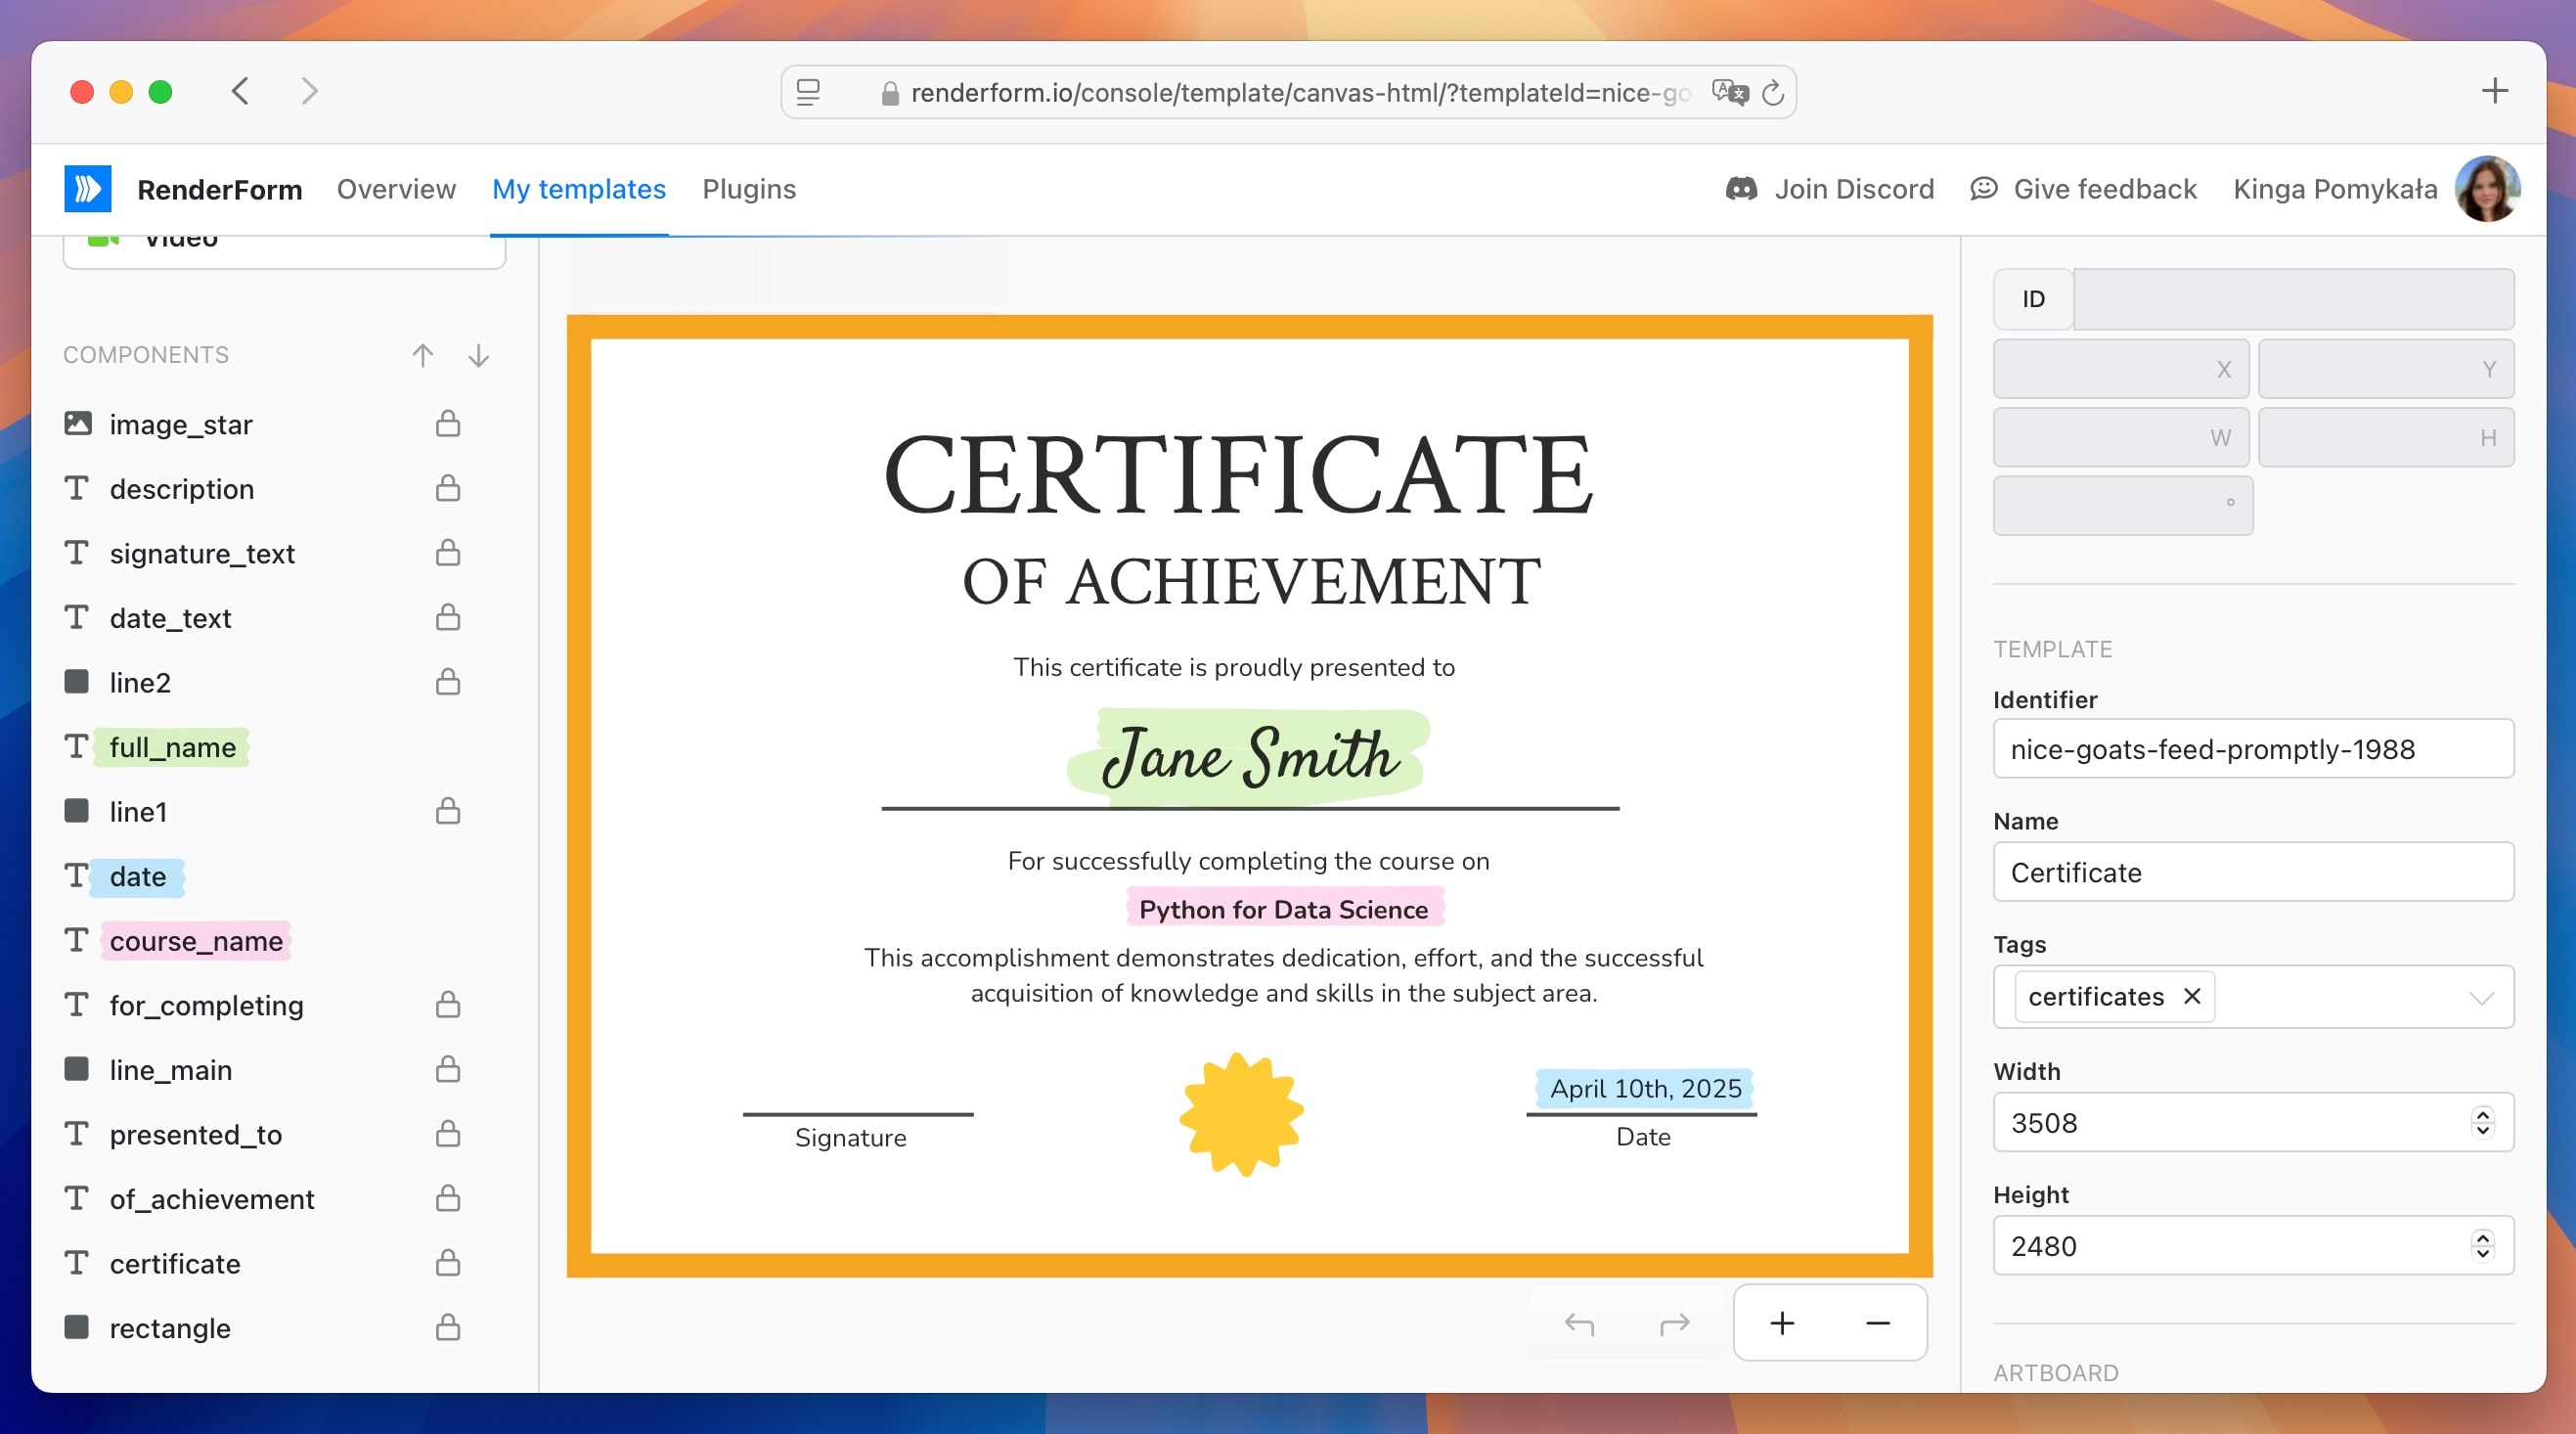Select the certificate component row

[x=175, y=1263]
